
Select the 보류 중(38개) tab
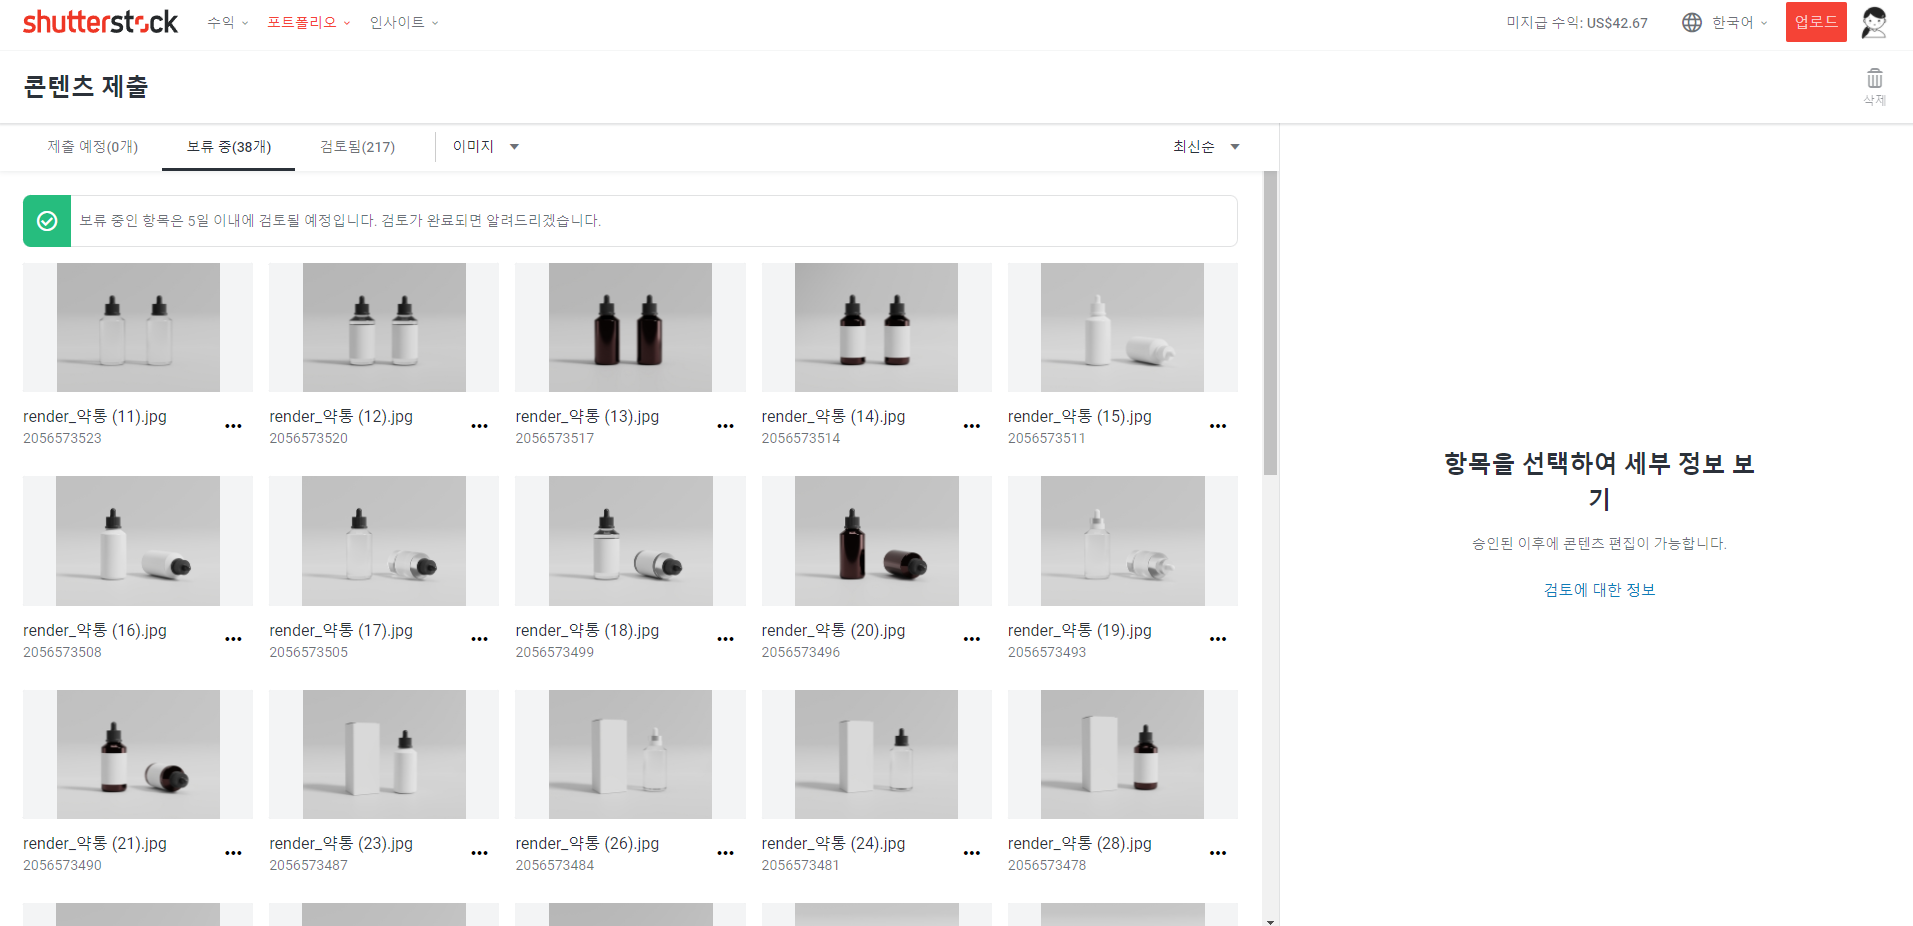tap(229, 146)
